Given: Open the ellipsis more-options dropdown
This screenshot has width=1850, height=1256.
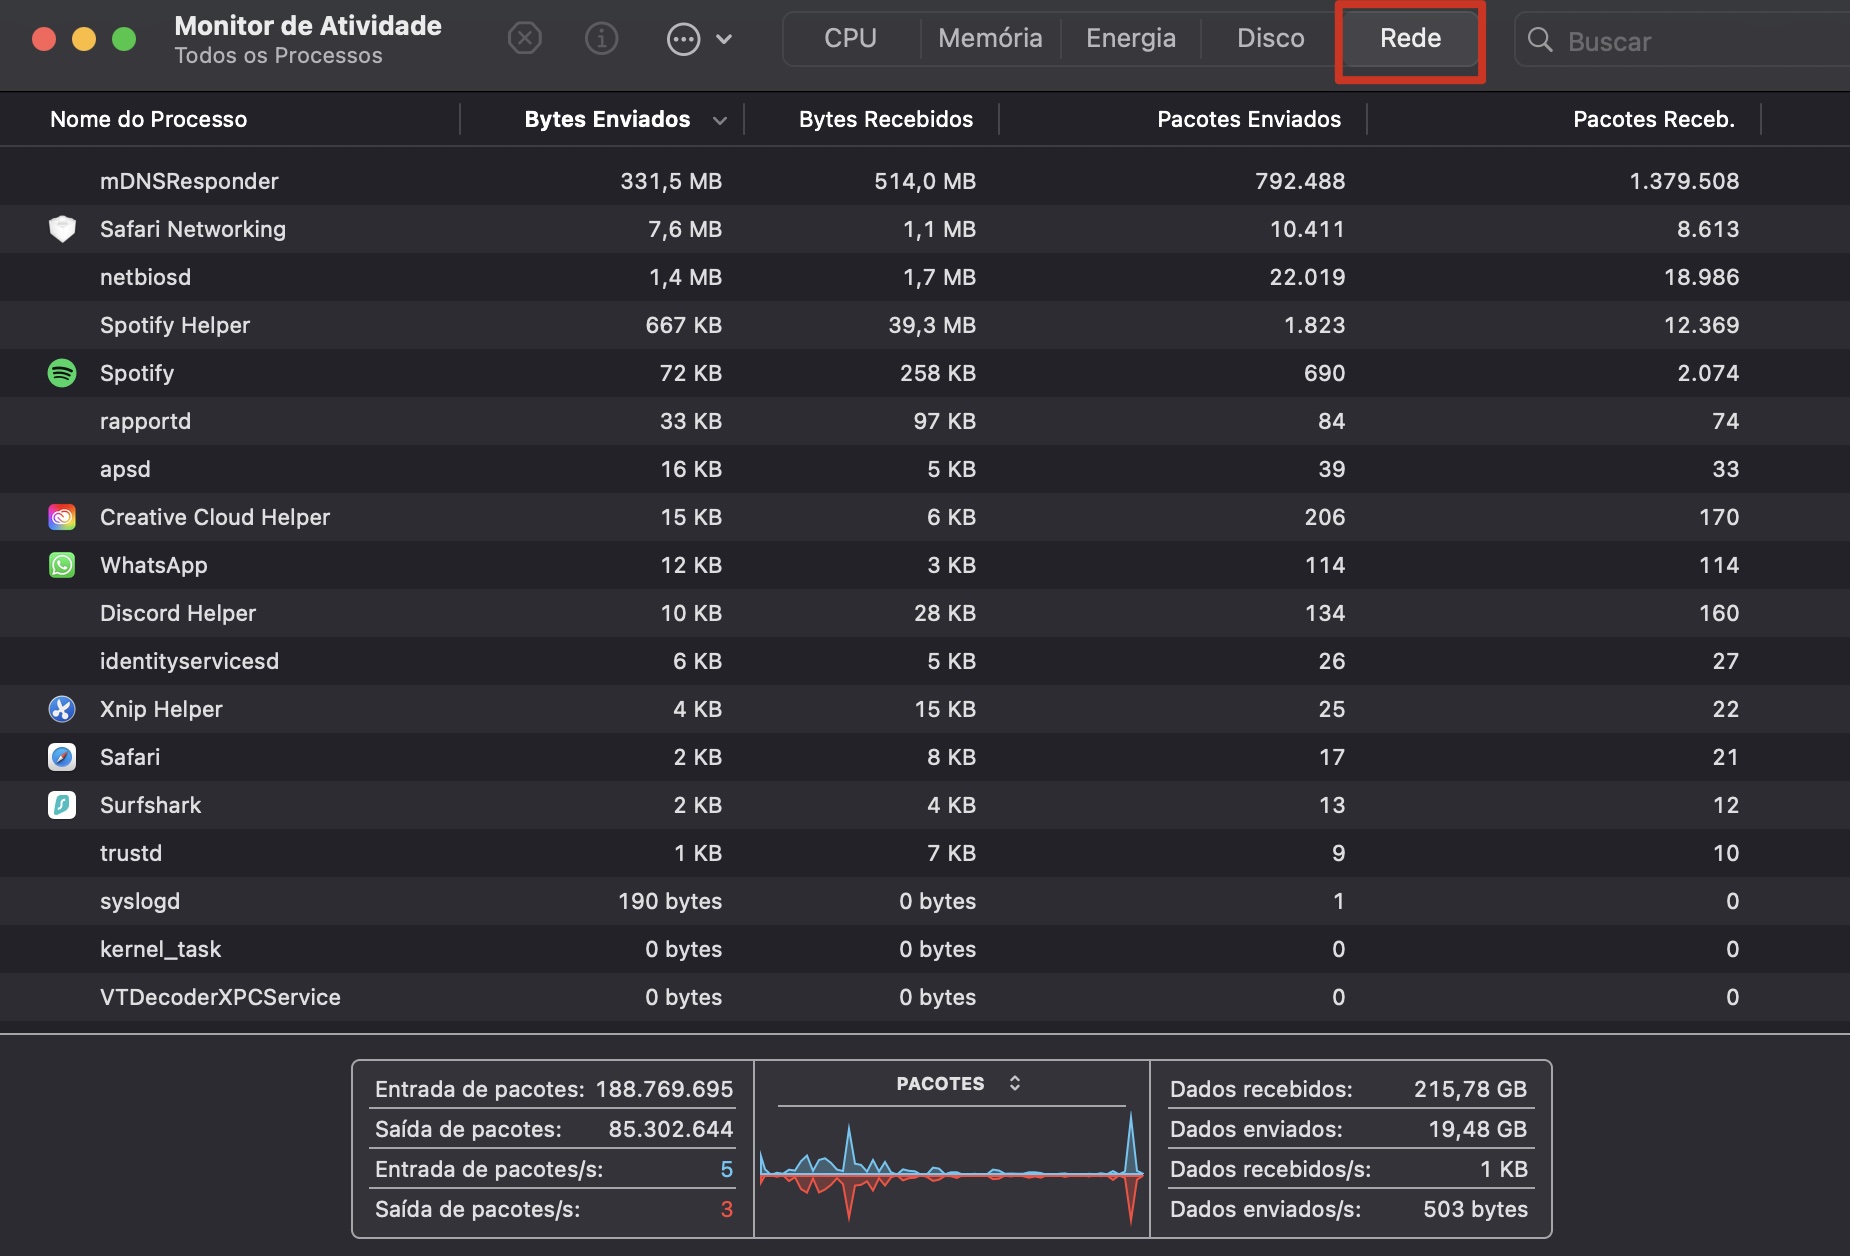Looking at the screenshot, I should pyautogui.click(x=699, y=40).
